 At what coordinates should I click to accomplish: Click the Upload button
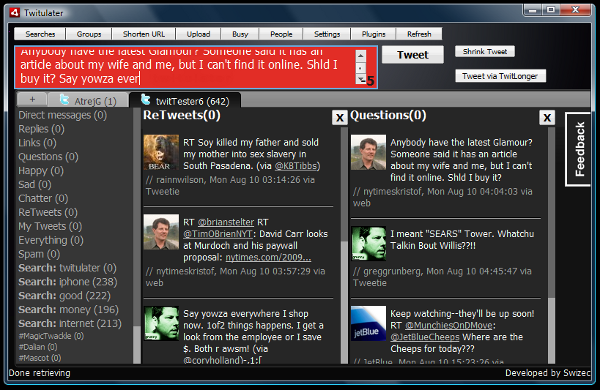pyautogui.click(x=198, y=34)
